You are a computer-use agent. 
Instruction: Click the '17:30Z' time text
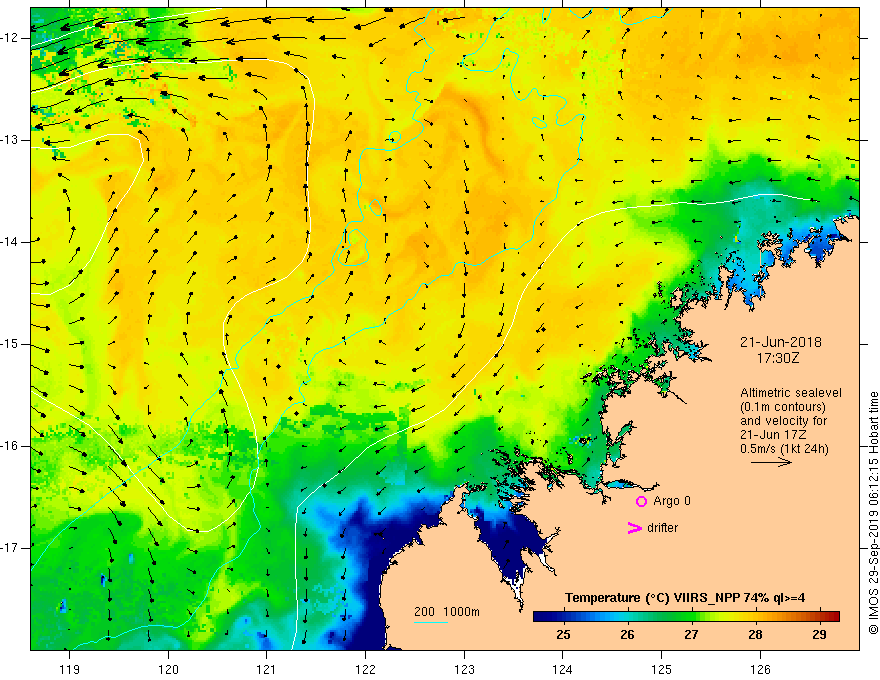pyautogui.click(x=777, y=358)
